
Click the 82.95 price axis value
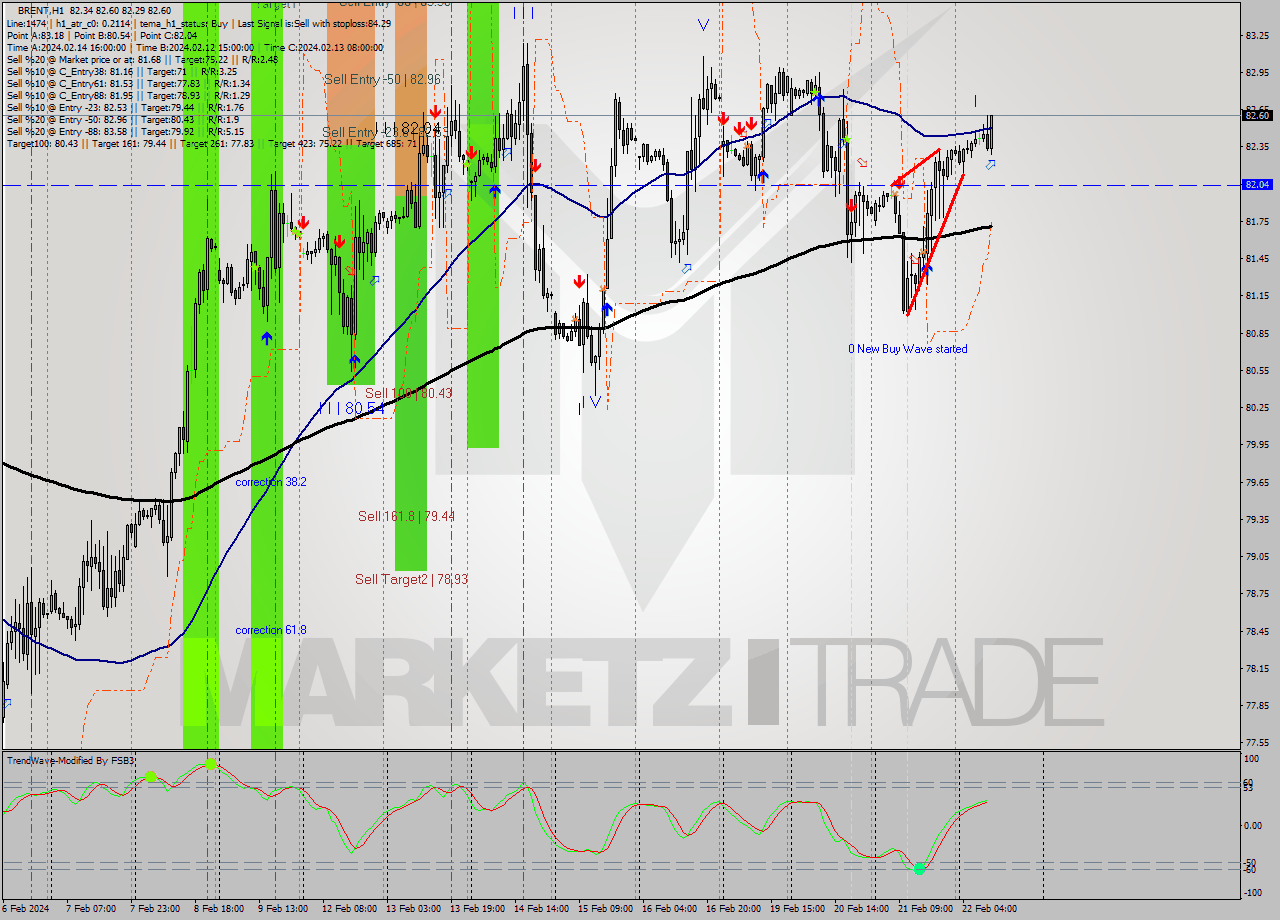[1258, 73]
